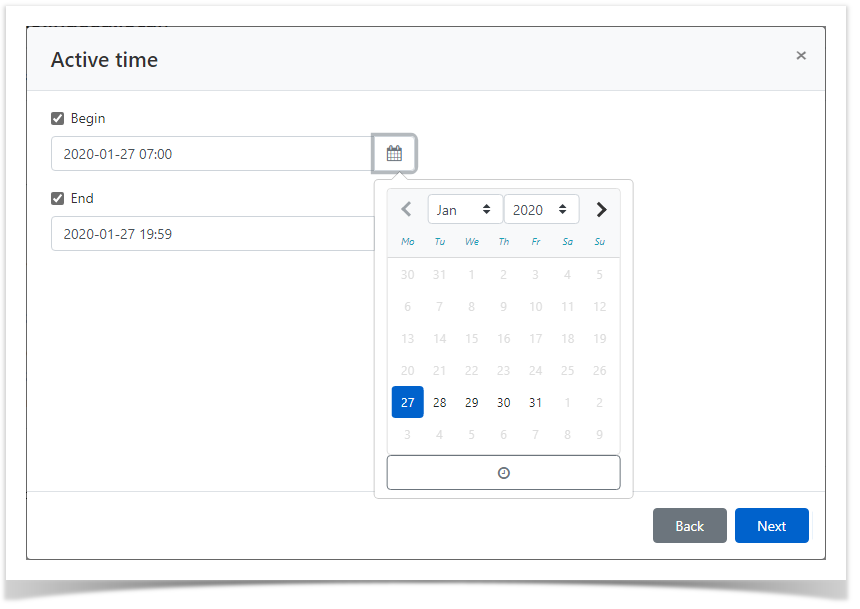Advance to February using next month arrow

(601, 209)
